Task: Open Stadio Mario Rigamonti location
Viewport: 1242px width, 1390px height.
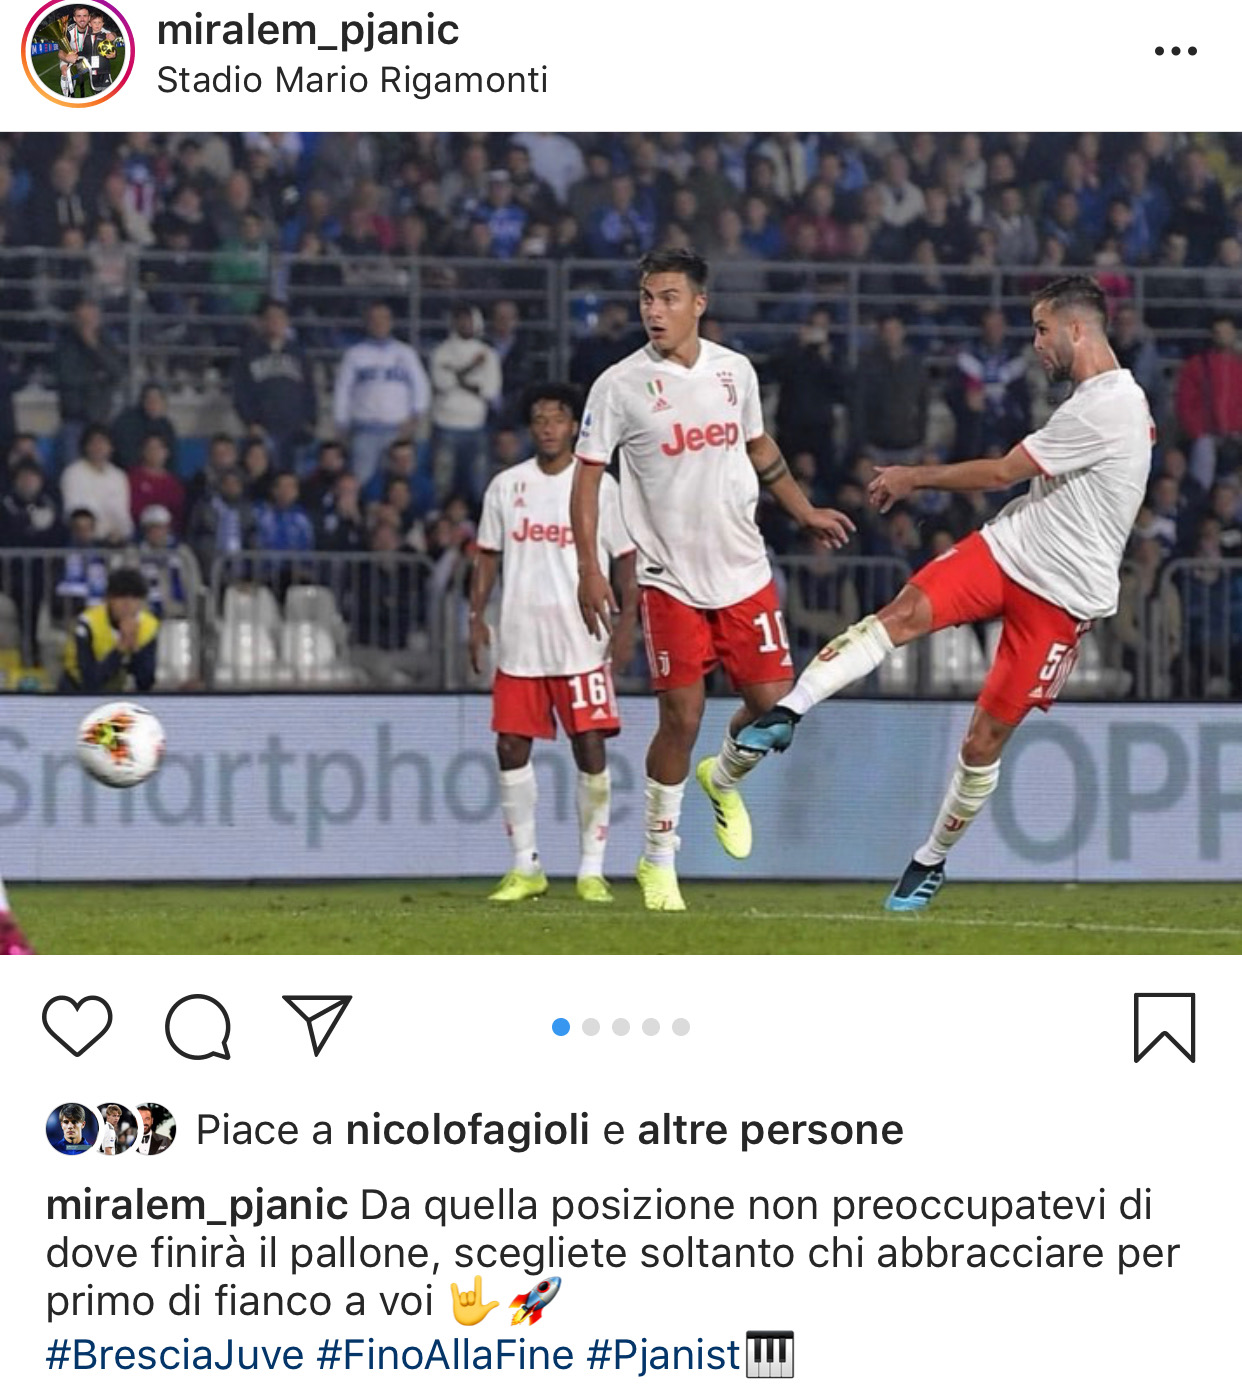Action: (x=352, y=80)
